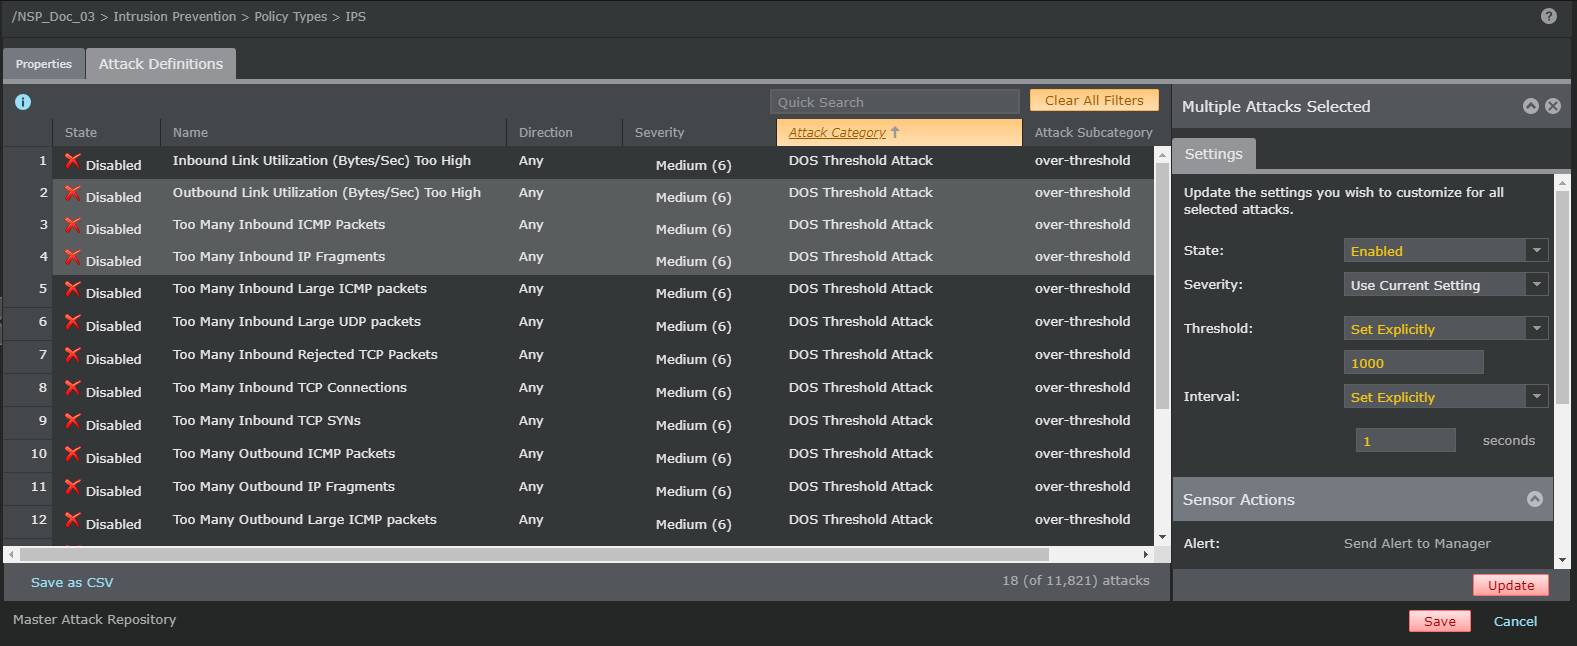Click red X state icon in row 1
This screenshot has height=646, width=1577.
(x=73, y=161)
